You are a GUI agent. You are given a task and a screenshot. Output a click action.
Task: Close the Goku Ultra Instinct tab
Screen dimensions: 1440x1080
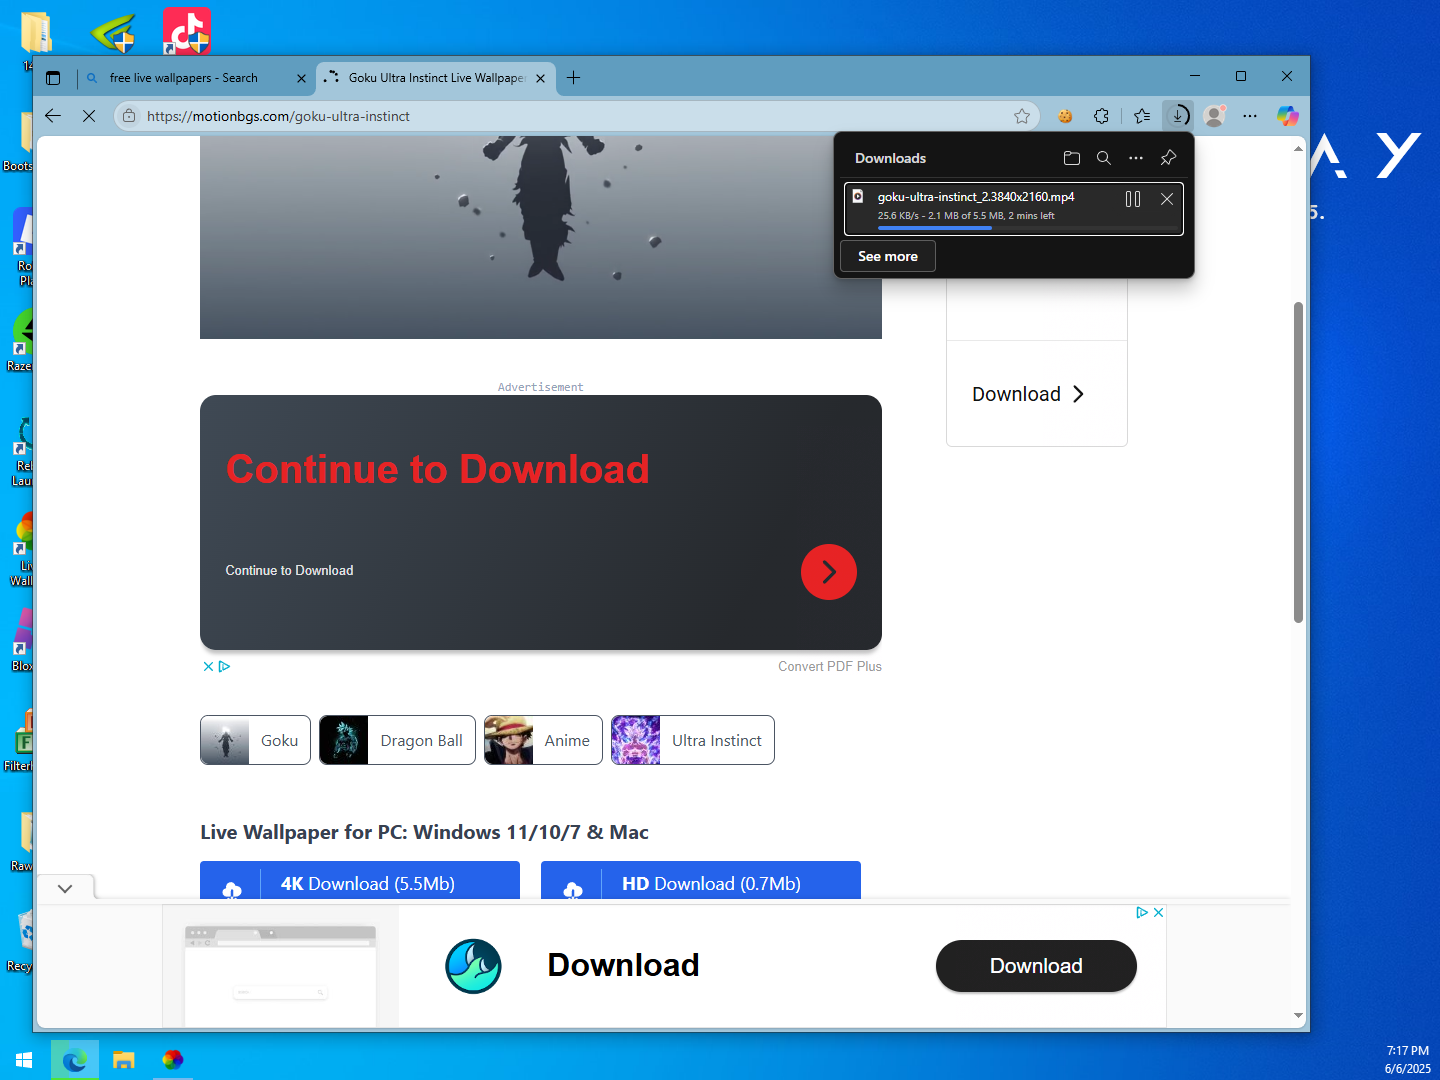click(x=540, y=78)
